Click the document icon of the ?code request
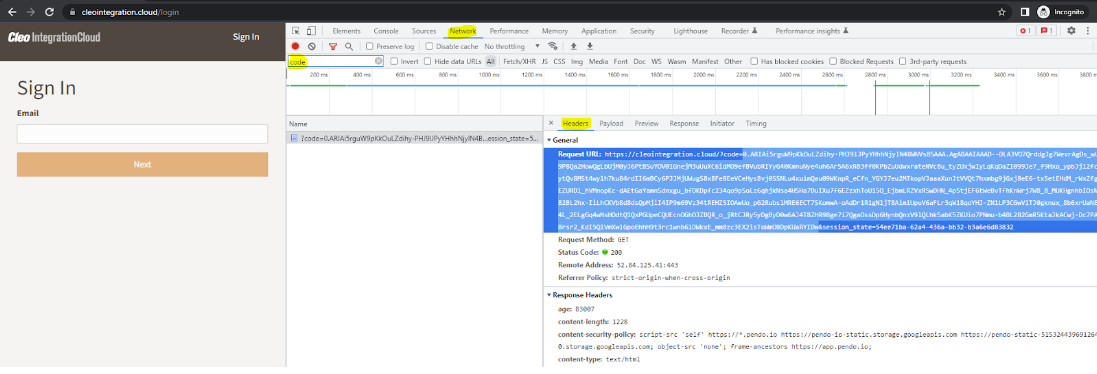Image resolution: width=1097 pixels, height=374 pixels. [x=295, y=138]
